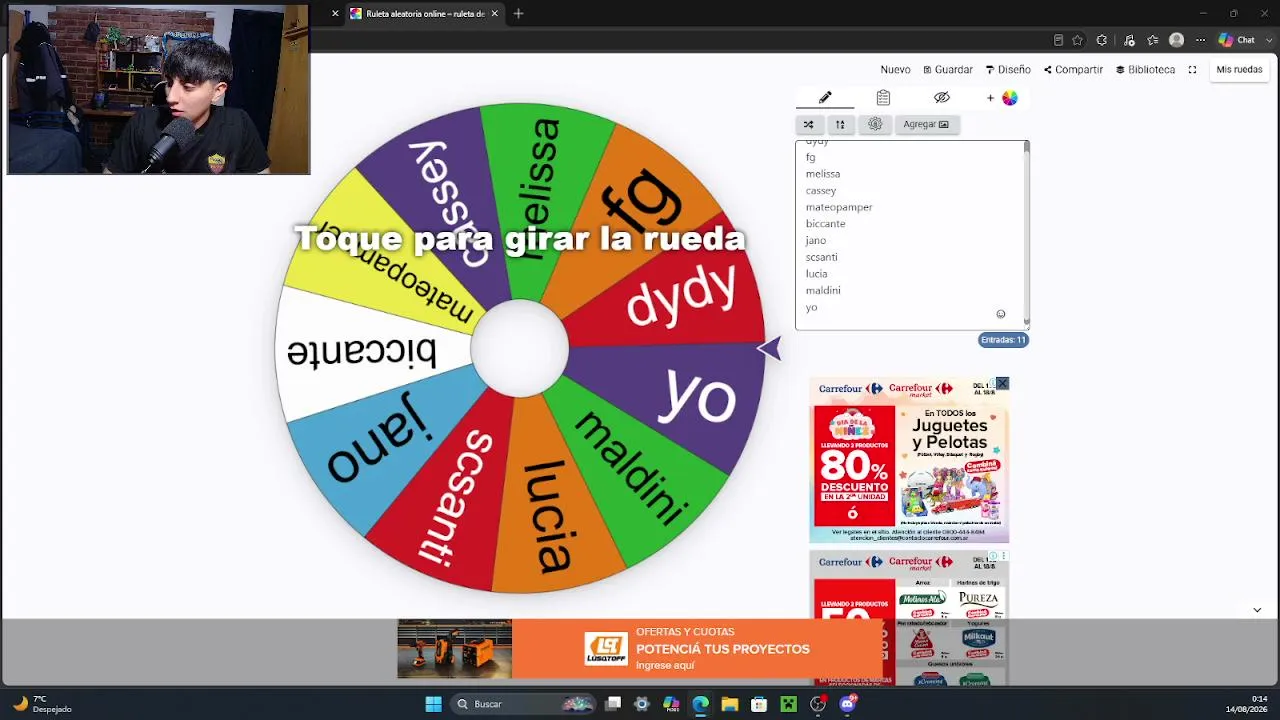The width and height of the screenshot is (1280, 720).
Task: Click the Entradas: 11 badge
Action: point(1003,340)
